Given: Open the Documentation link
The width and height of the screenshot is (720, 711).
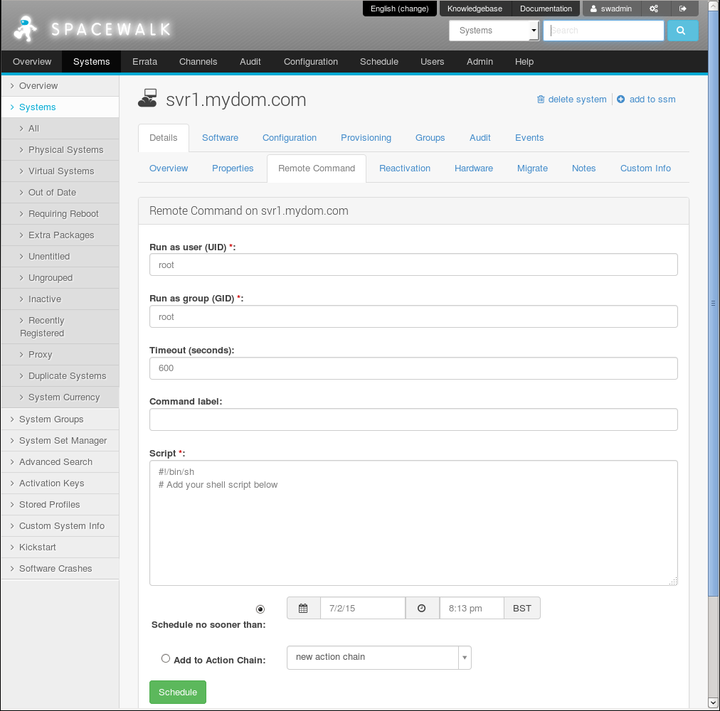Looking at the screenshot, I should pyautogui.click(x=546, y=9).
